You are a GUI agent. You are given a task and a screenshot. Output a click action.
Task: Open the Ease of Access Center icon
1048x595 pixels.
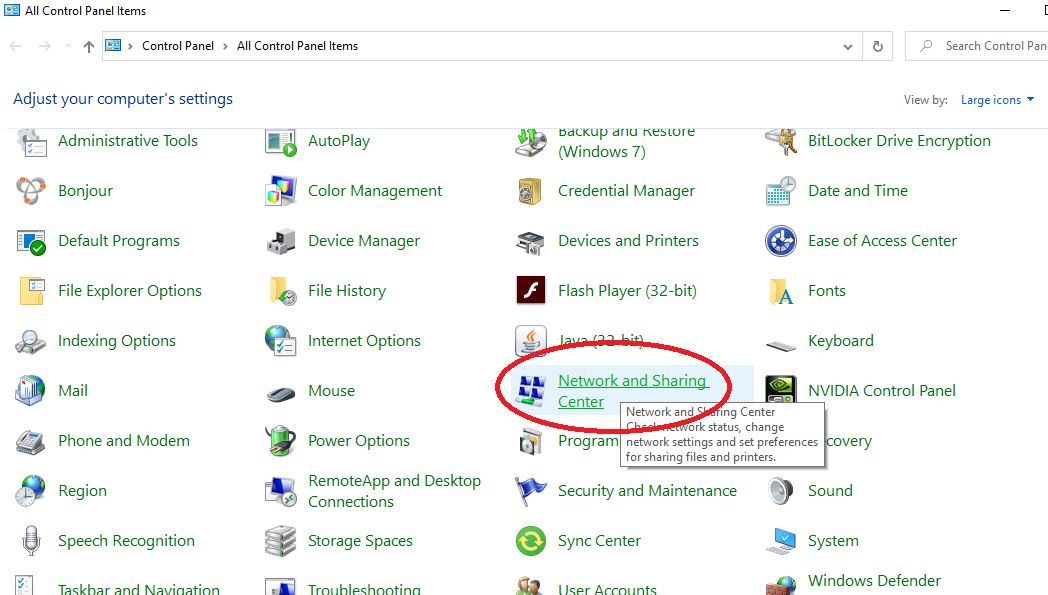point(781,241)
